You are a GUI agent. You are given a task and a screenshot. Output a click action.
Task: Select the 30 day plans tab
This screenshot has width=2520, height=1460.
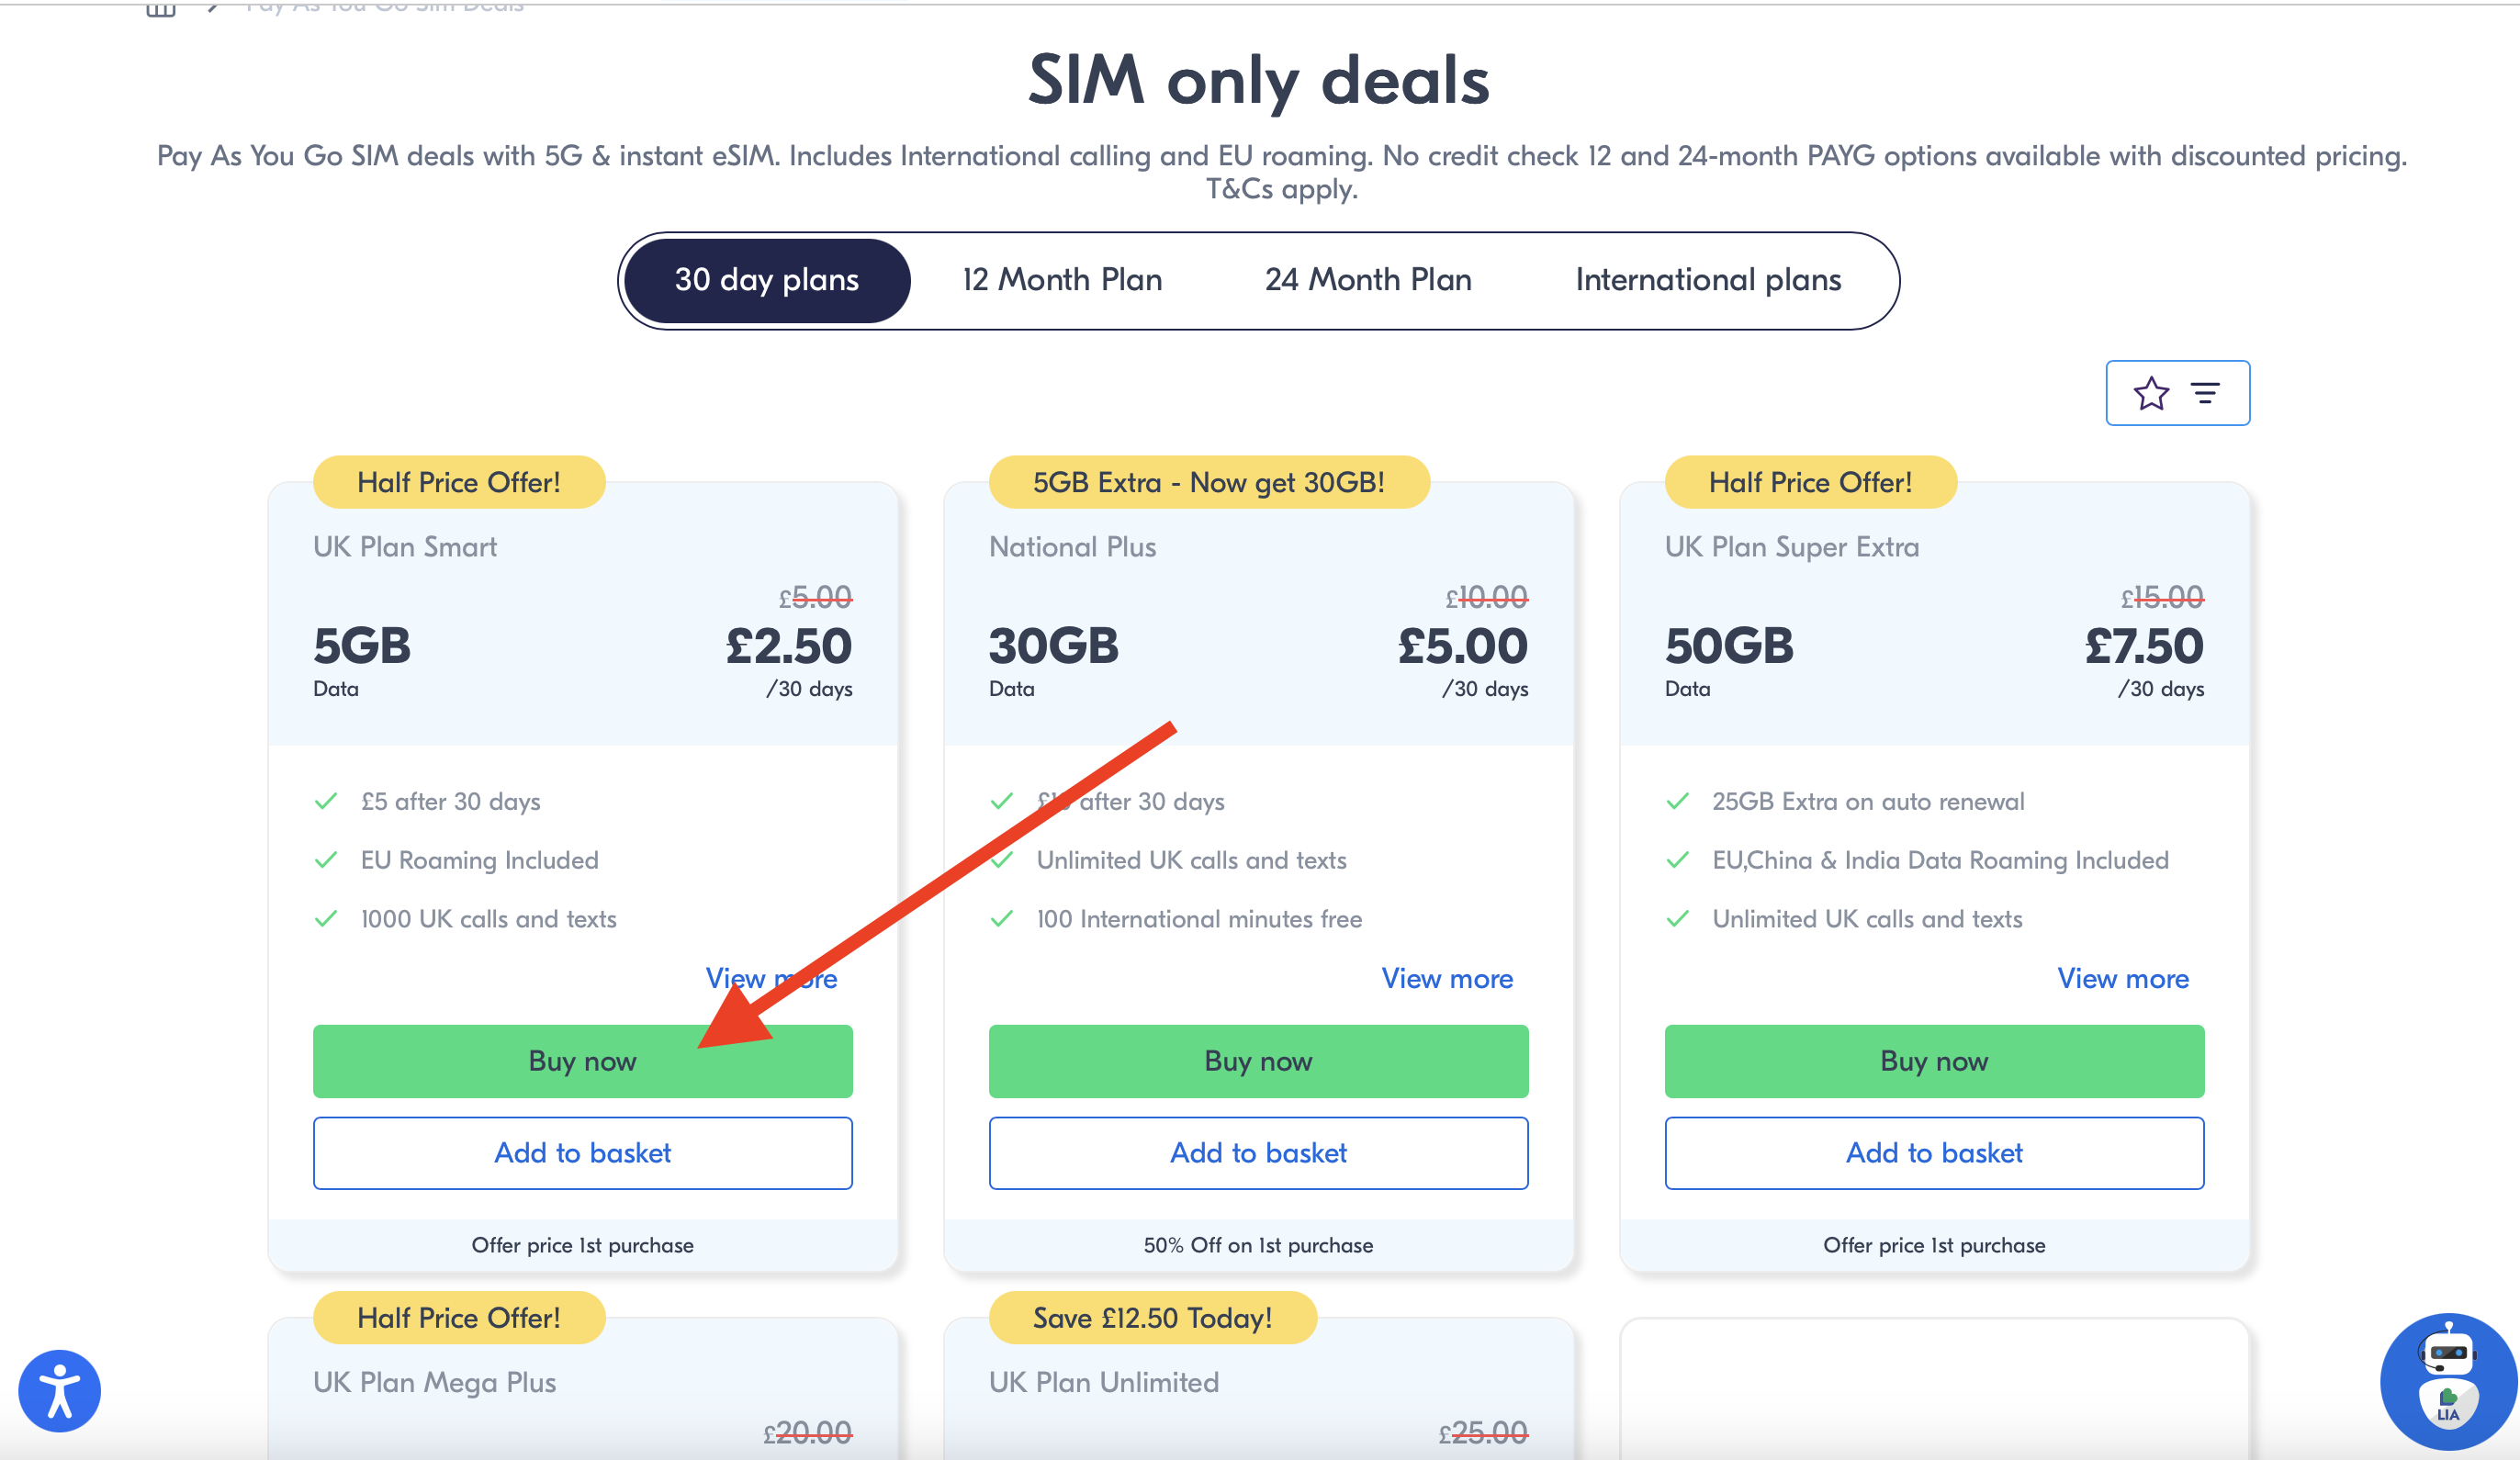pos(766,280)
